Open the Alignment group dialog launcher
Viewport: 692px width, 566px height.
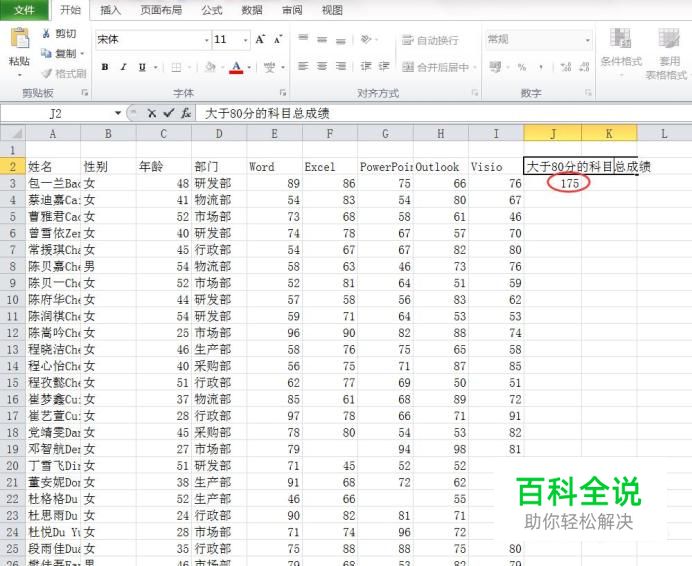475,93
